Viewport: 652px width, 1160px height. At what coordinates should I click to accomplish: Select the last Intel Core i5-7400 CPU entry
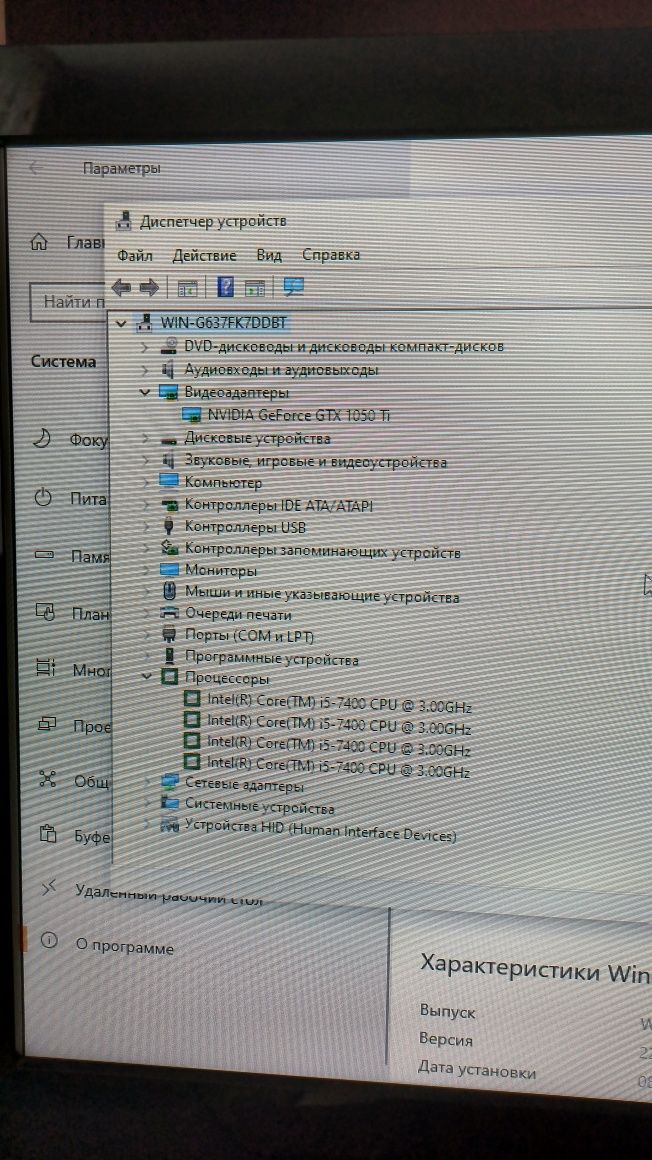tap(339, 766)
